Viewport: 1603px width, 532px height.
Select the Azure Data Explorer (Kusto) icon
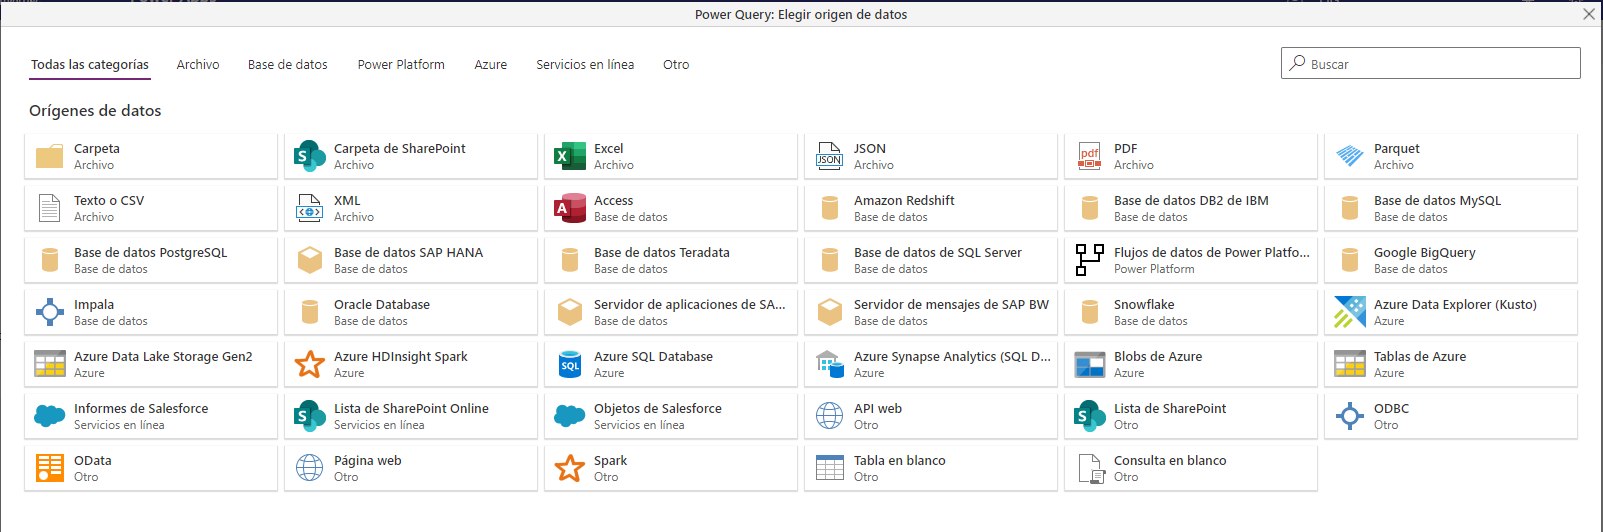(x=1350, y=312)
